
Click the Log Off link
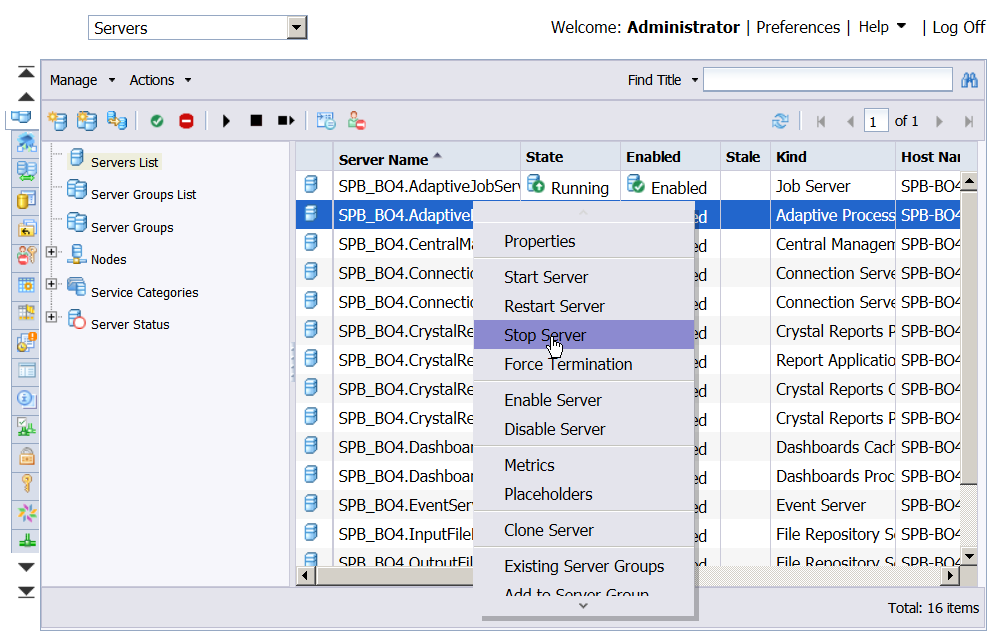point(959,27)
